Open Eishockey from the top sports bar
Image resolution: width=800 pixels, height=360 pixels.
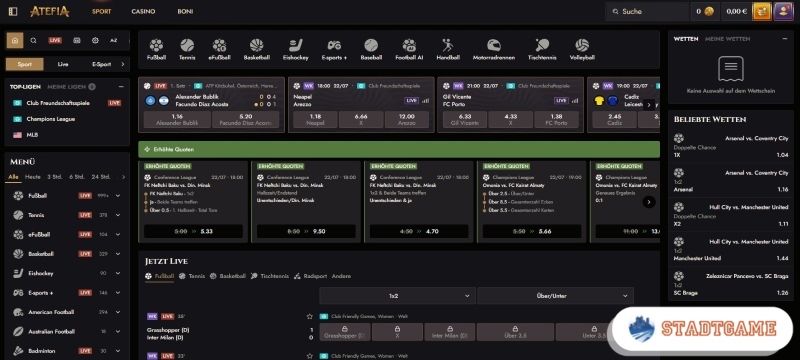click(x=295, y=45)
